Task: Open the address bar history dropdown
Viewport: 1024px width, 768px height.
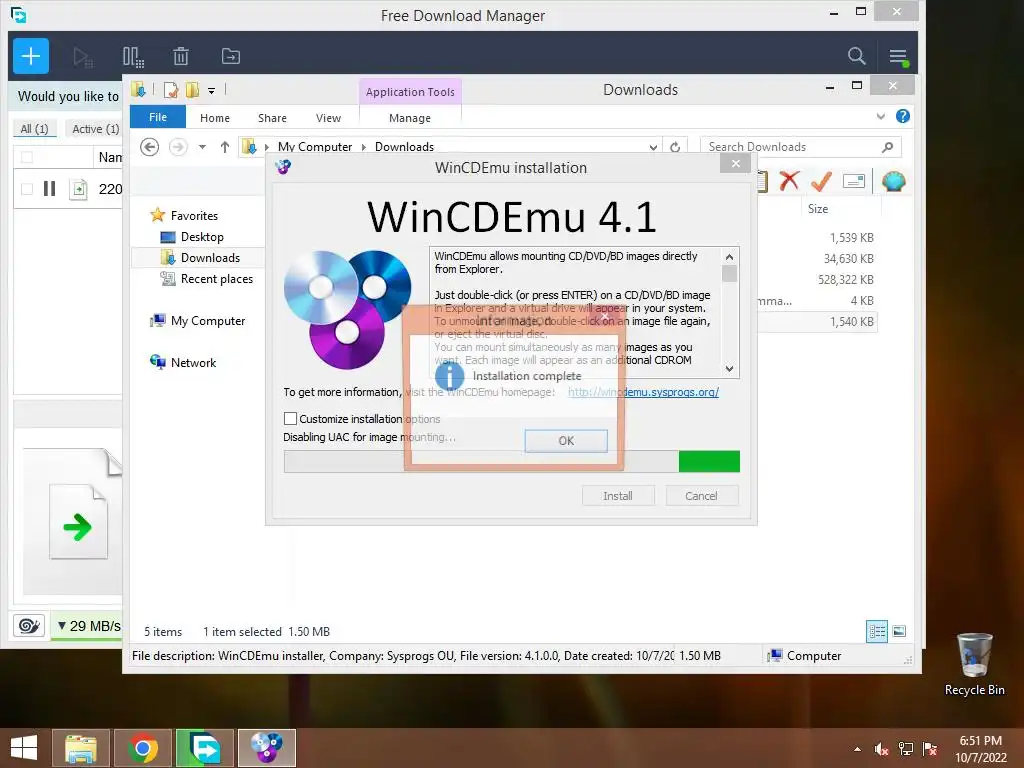Action: 653,148
